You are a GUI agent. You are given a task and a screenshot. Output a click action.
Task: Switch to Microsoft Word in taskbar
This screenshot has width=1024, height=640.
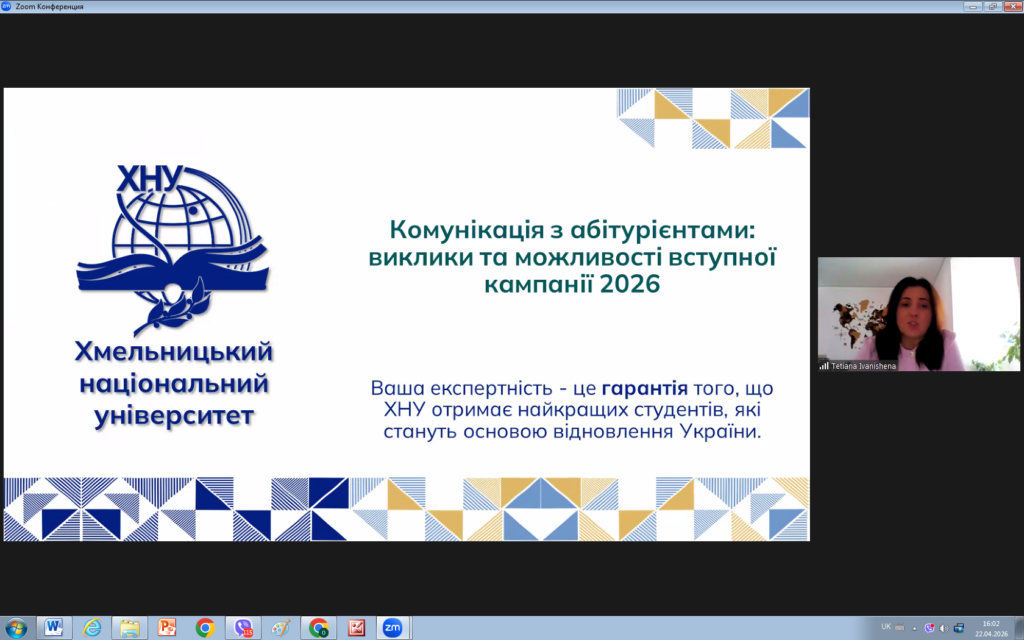click(x=53, y=628)
